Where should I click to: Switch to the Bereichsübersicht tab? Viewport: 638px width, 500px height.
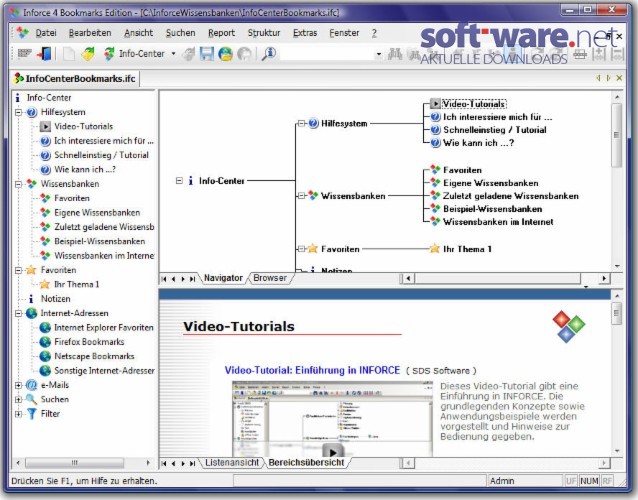click(x=306, y=463)
